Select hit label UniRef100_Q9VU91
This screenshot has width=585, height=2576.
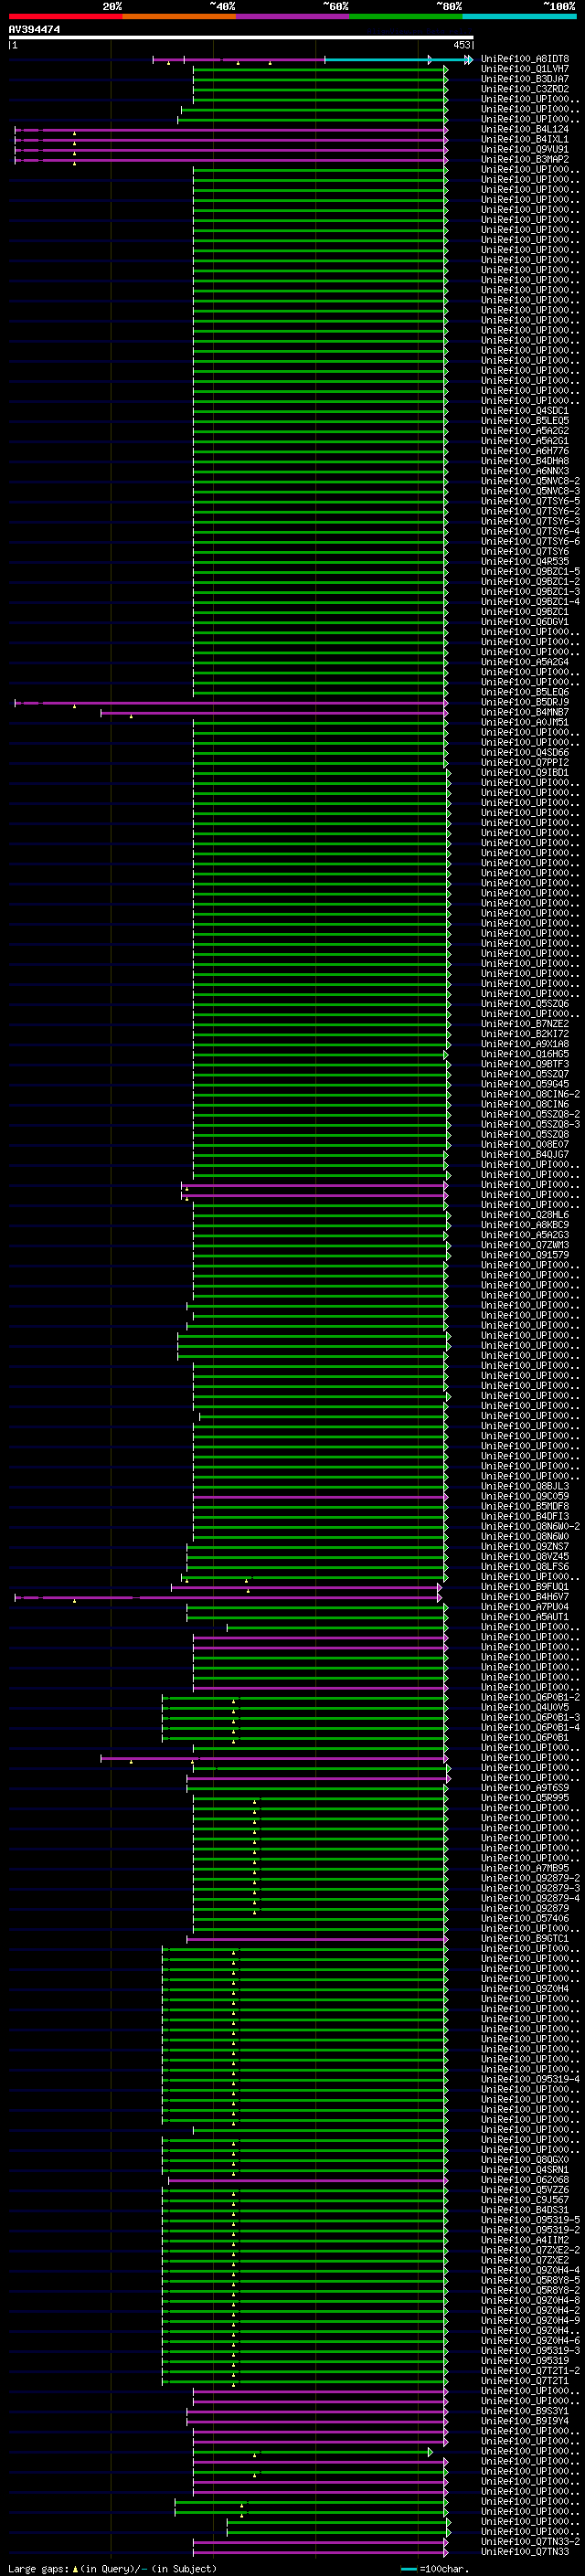[x=525, y=149]
